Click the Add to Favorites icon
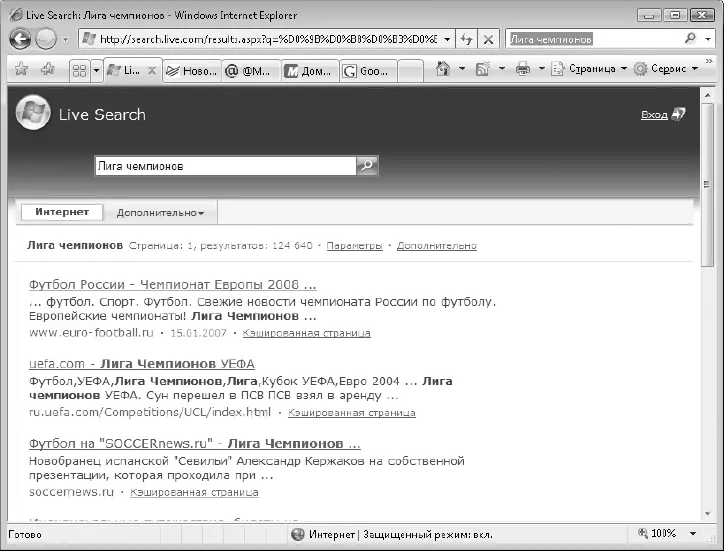Viewport: 724px width, 552px height. (46, 69)
